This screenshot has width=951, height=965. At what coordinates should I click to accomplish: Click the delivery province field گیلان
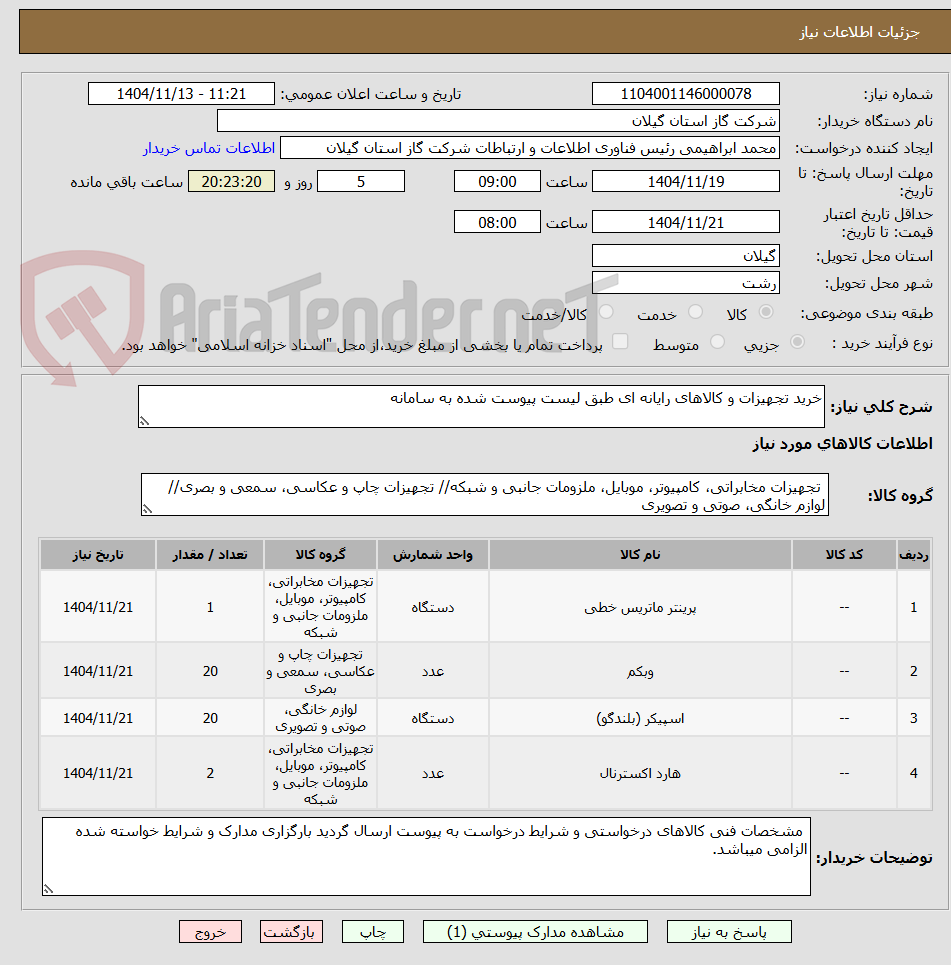(686, 256)
